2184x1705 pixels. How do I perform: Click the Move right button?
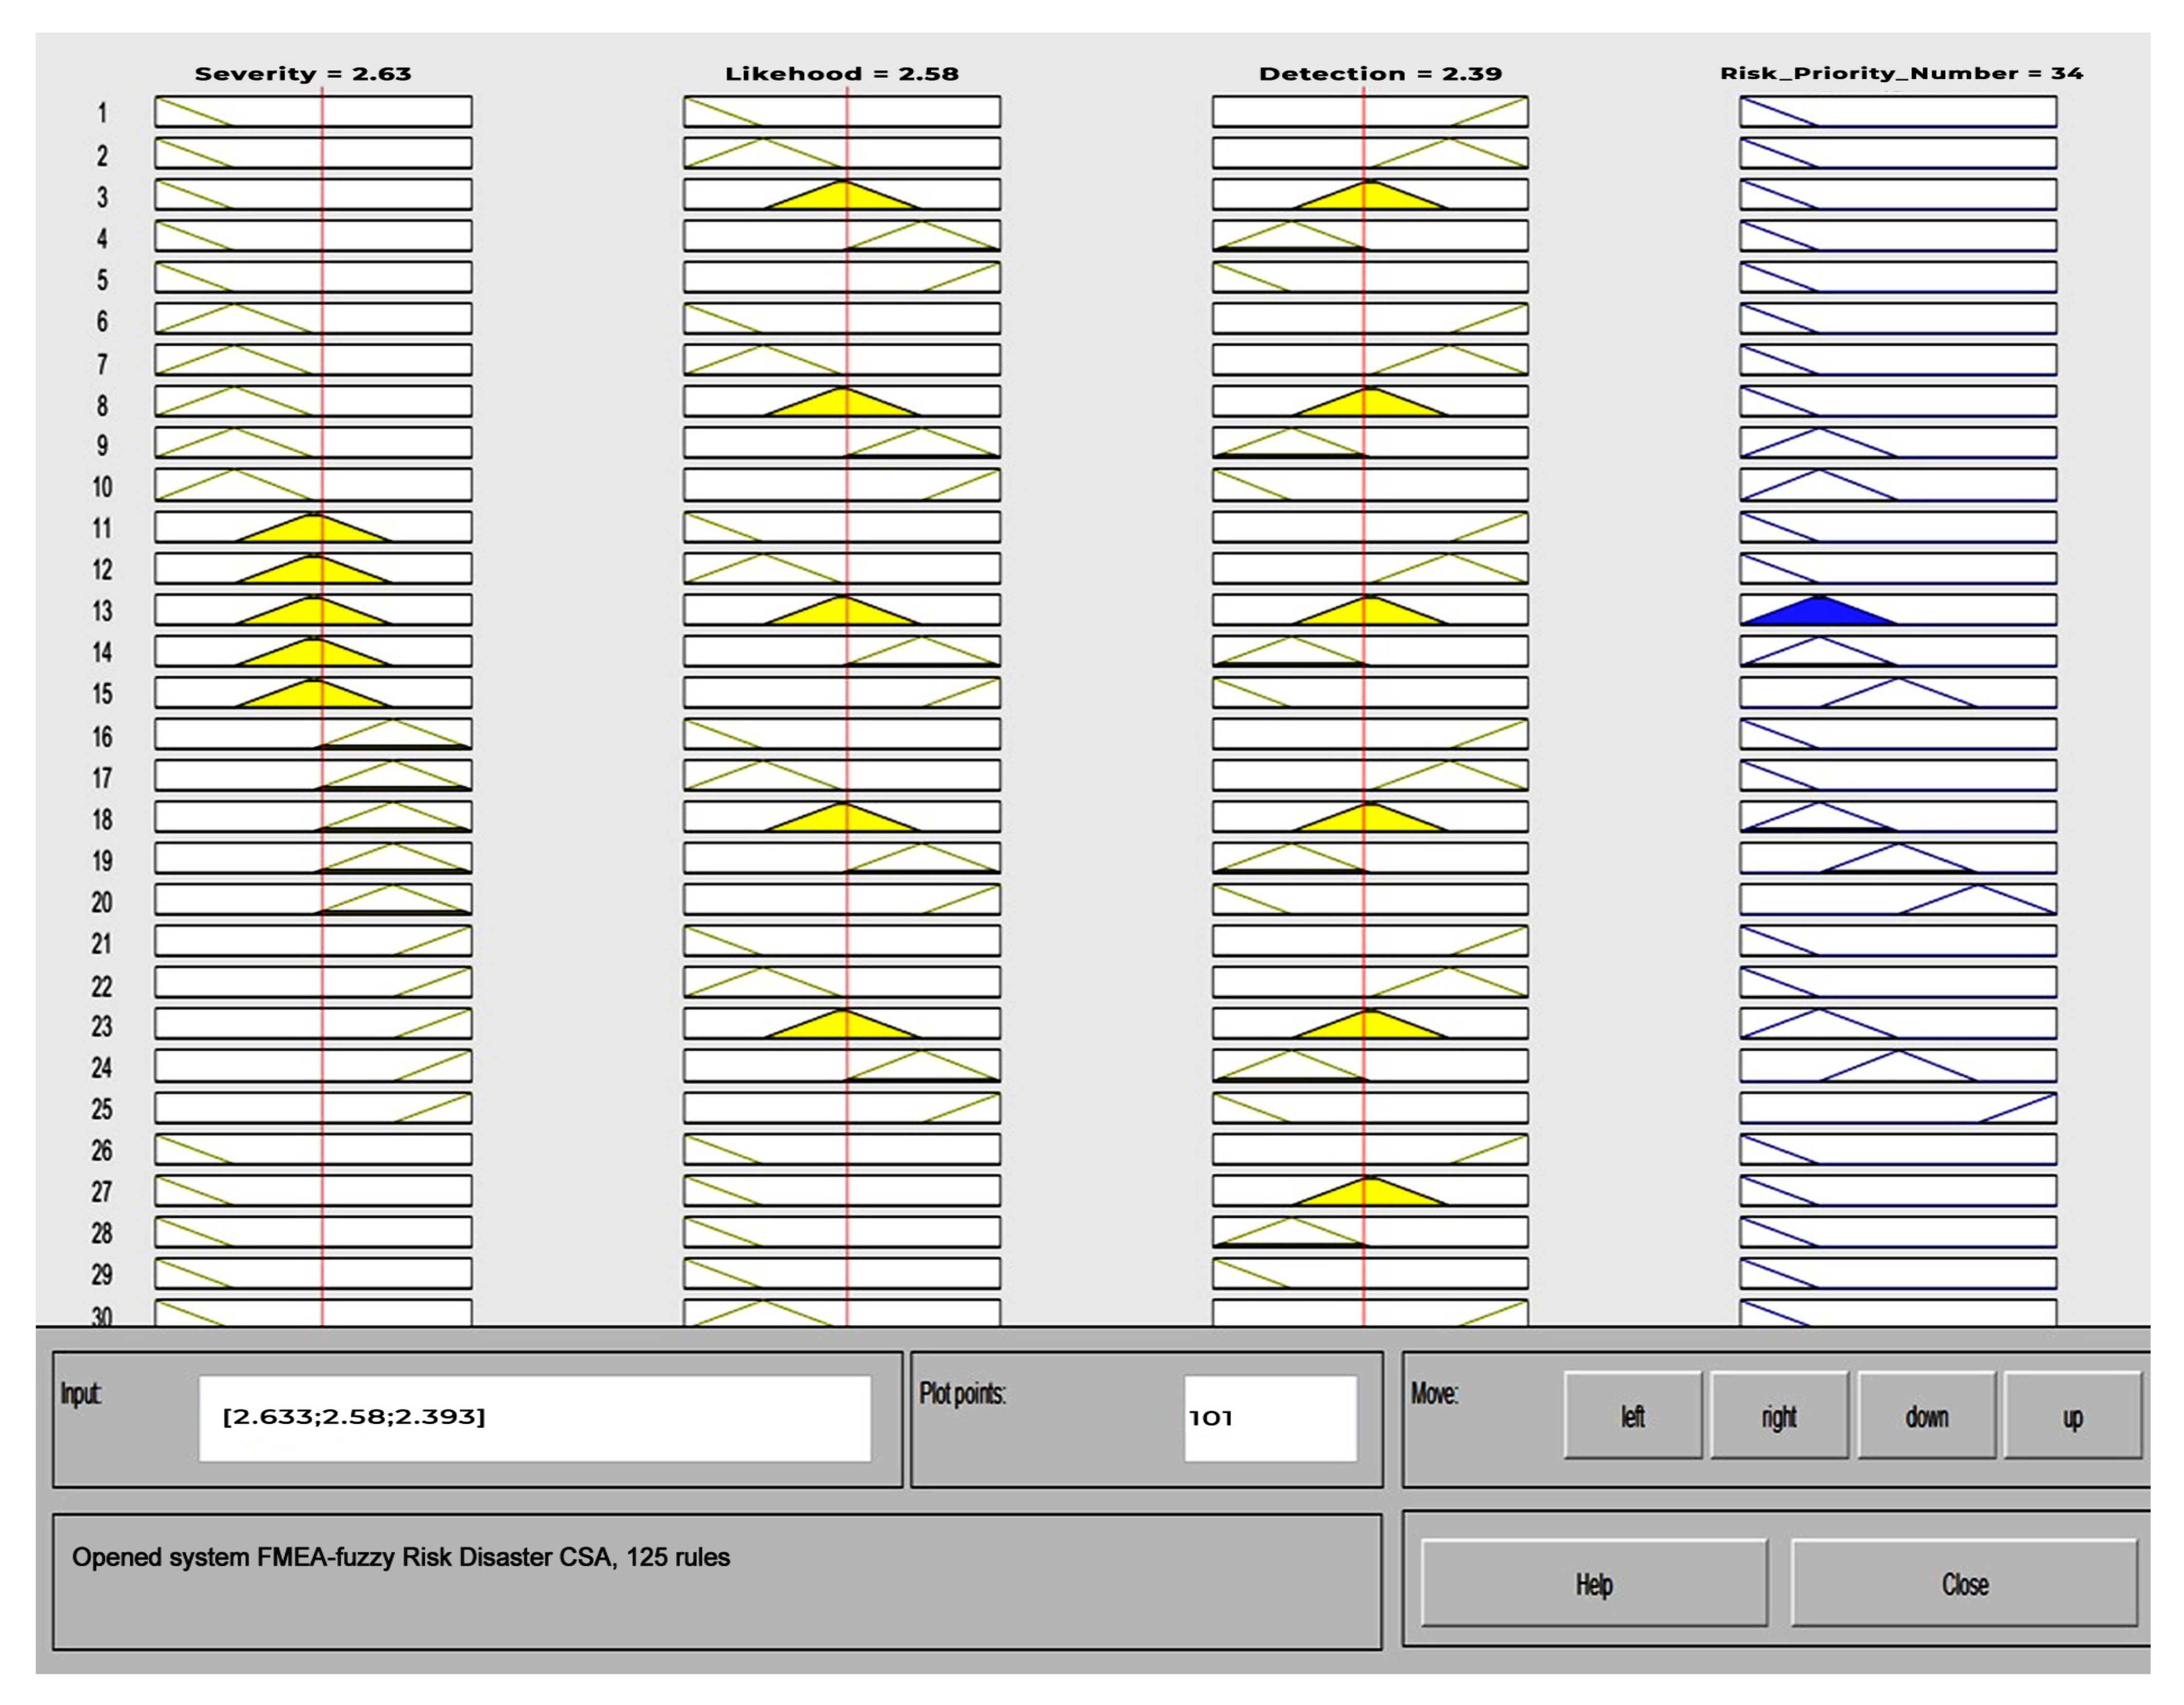(1779, 1416)
